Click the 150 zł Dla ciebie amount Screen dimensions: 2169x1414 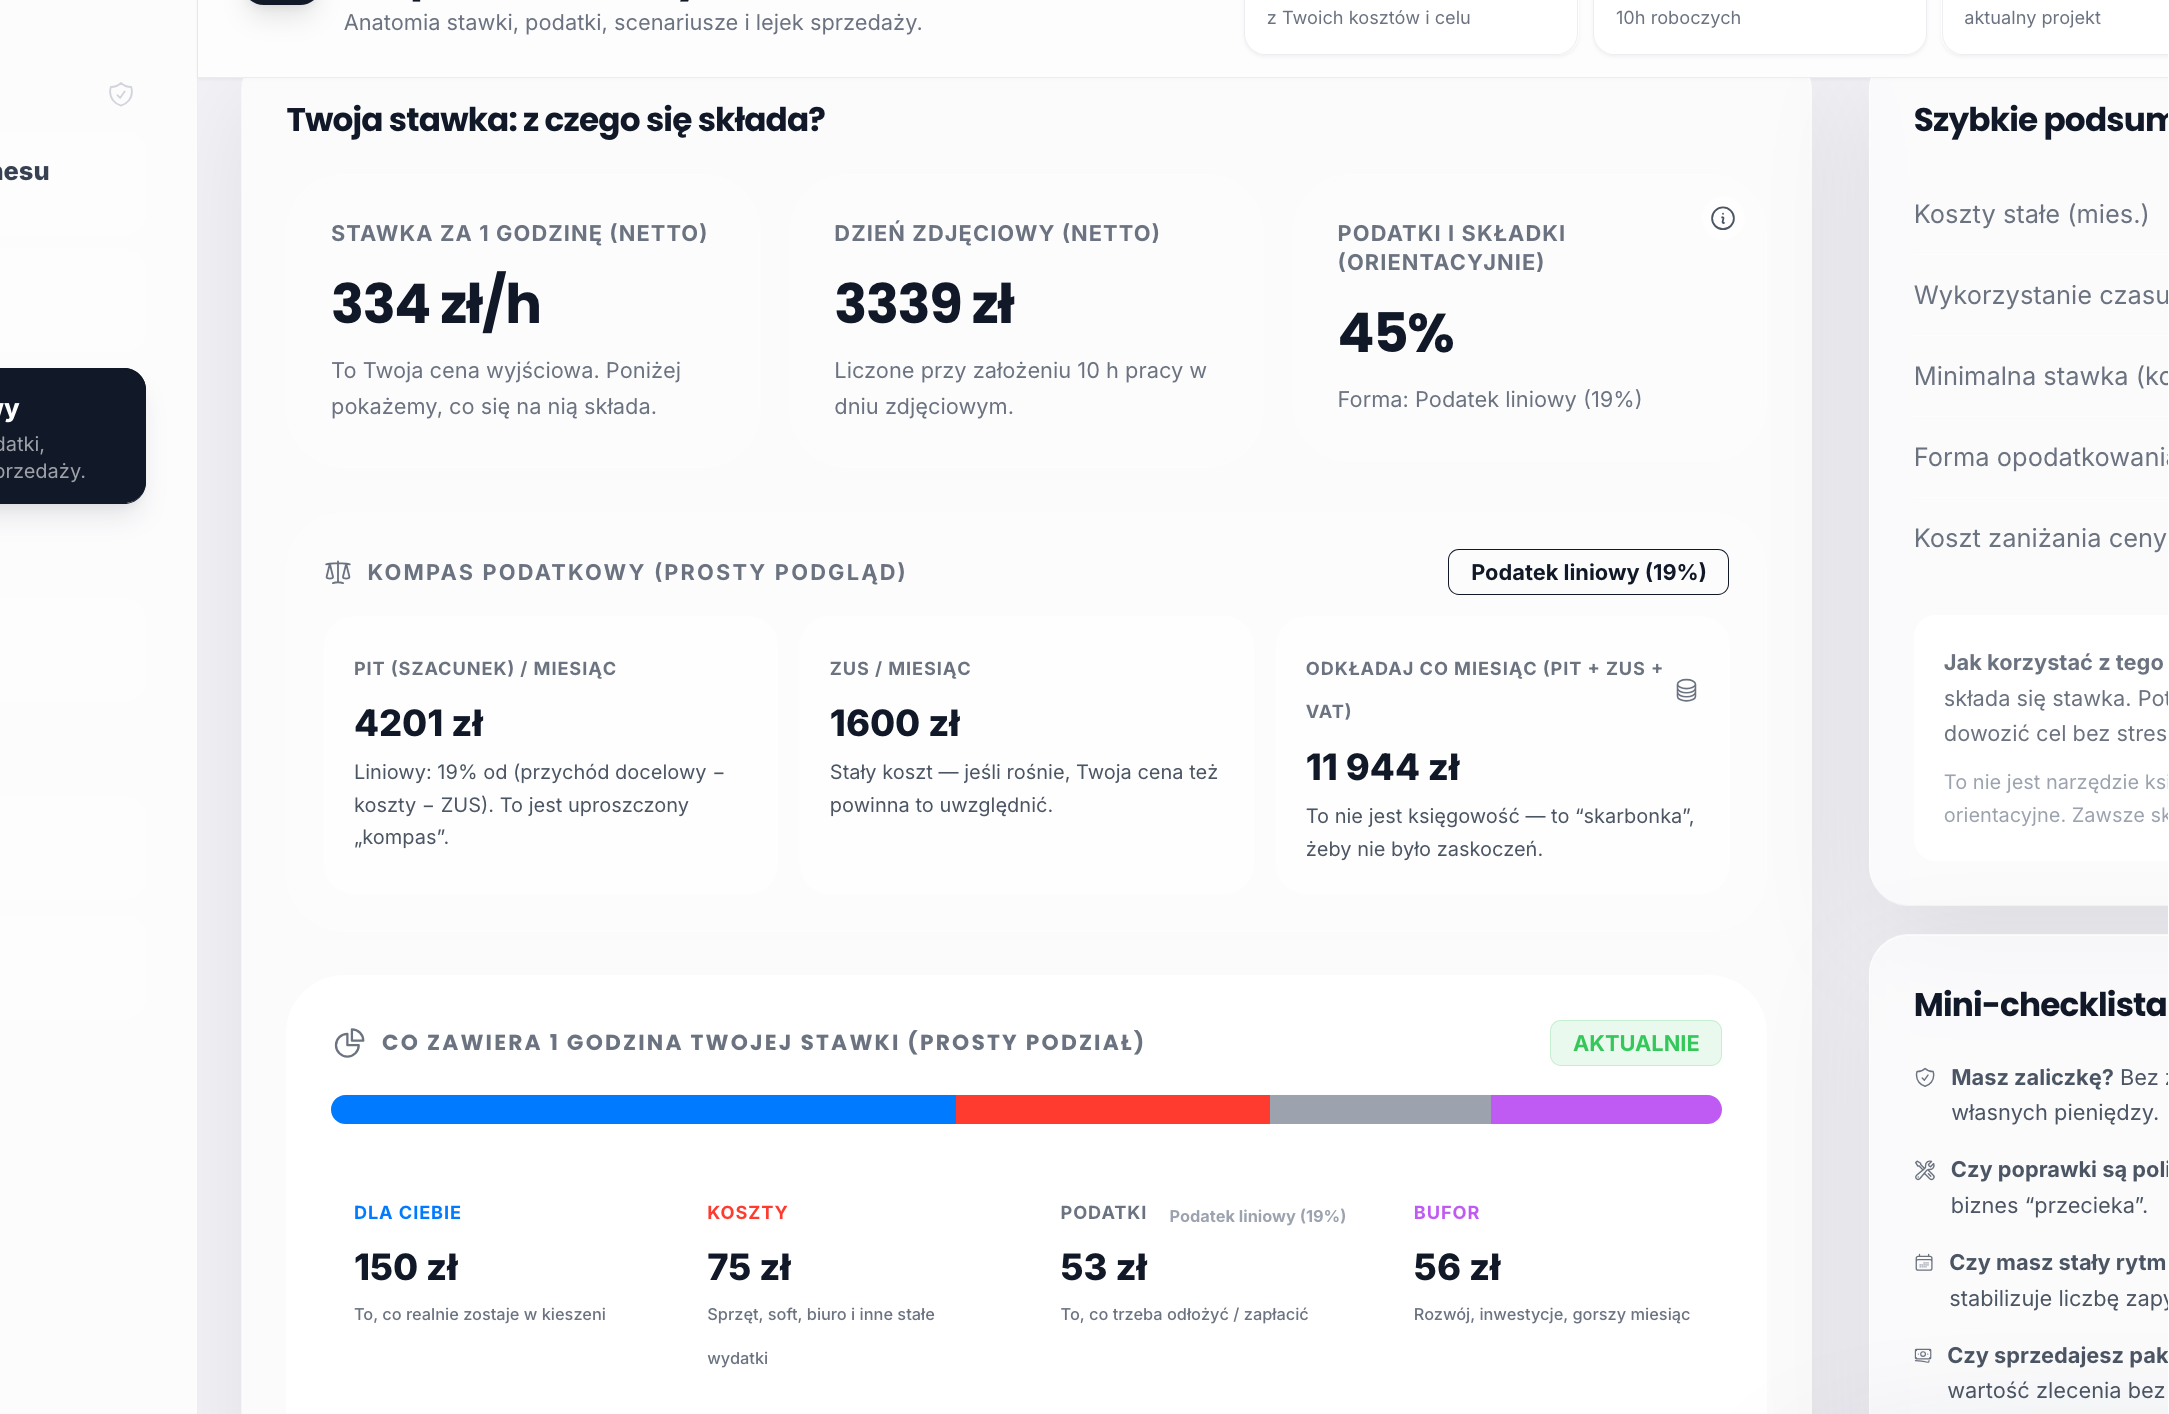pos(406,1267)
